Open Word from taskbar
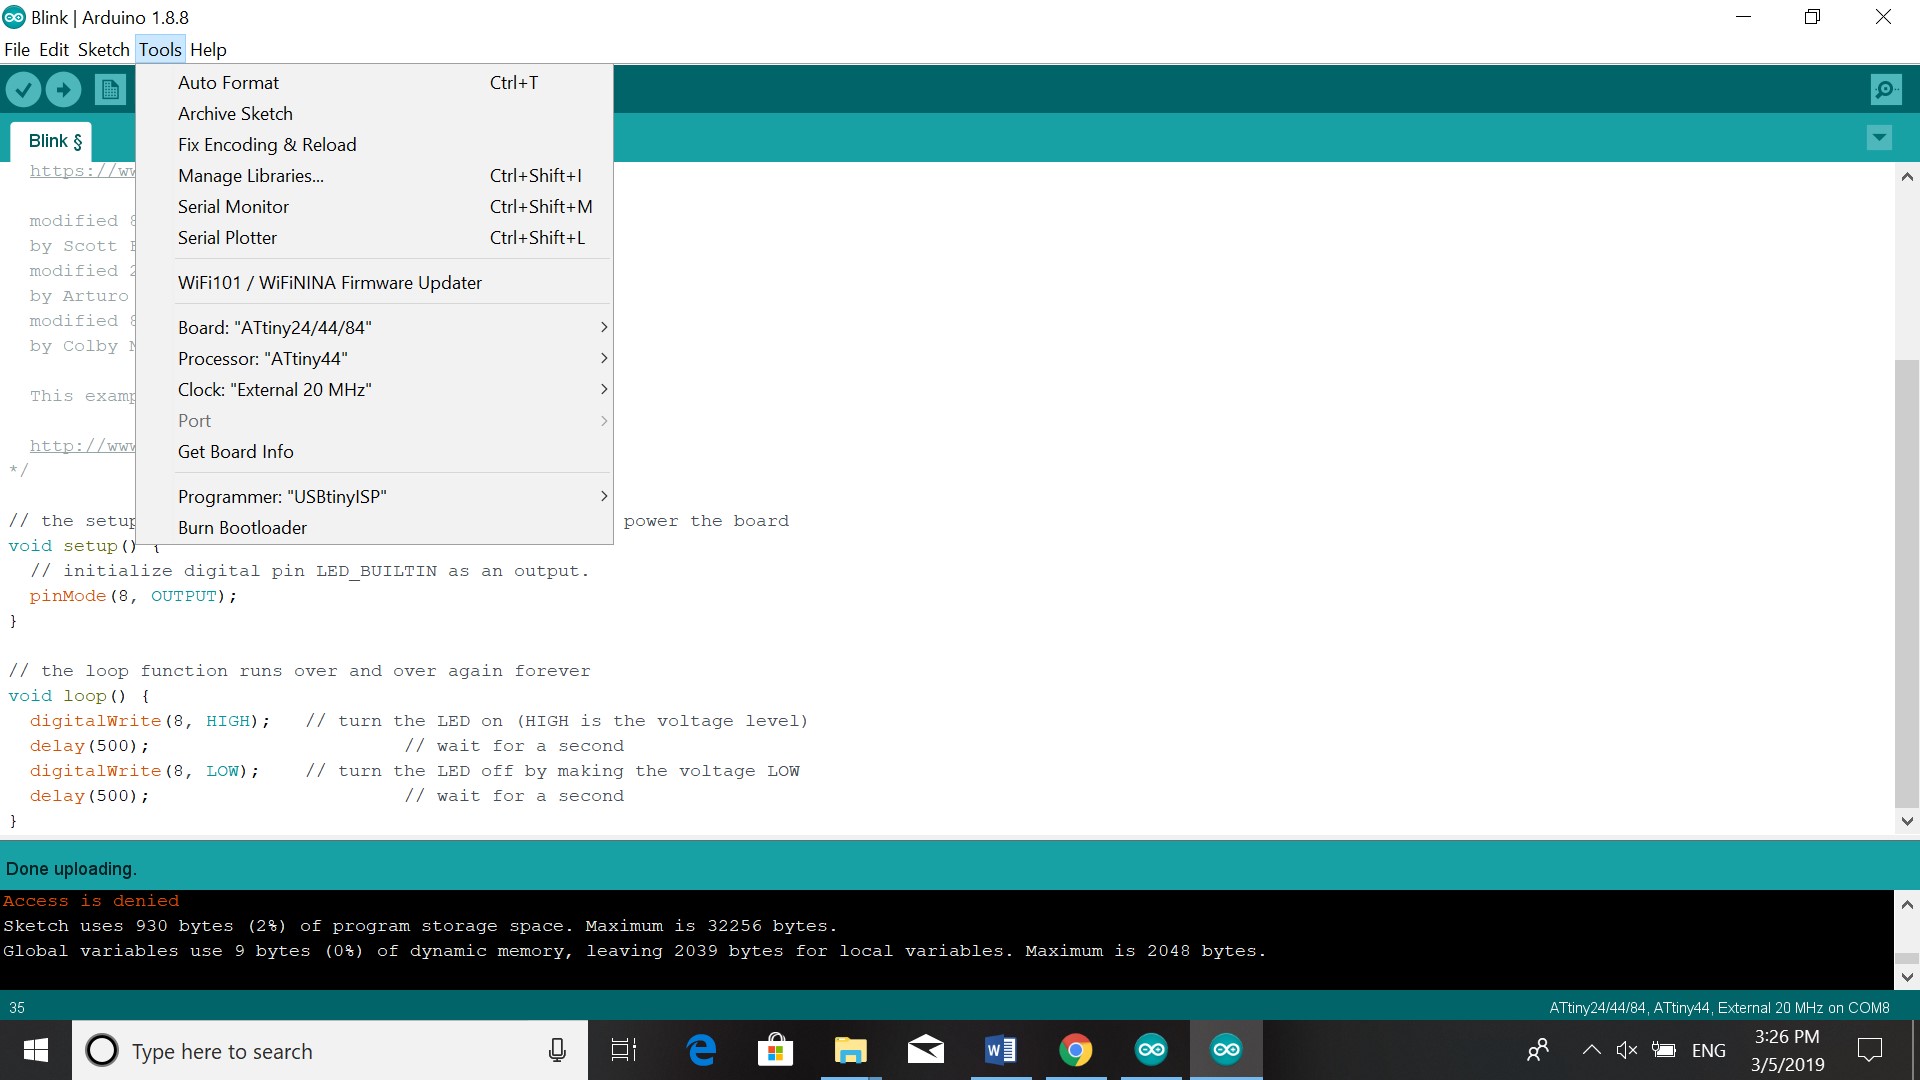The height and width of the screenshot is (1080, 1920). 1000,1050
